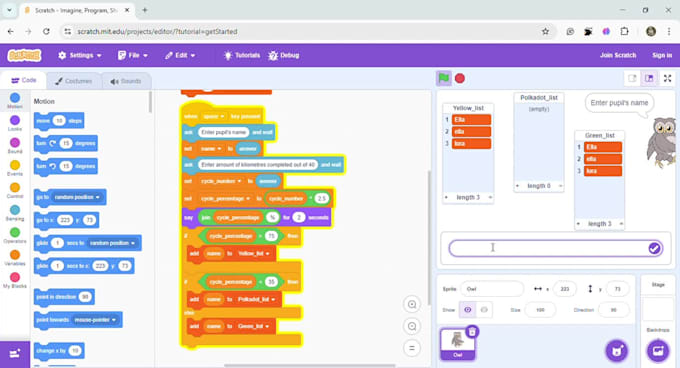Viewport: 680px width, 368px height.
Task: Enter full screen stage mode
Action: (667, 78)
